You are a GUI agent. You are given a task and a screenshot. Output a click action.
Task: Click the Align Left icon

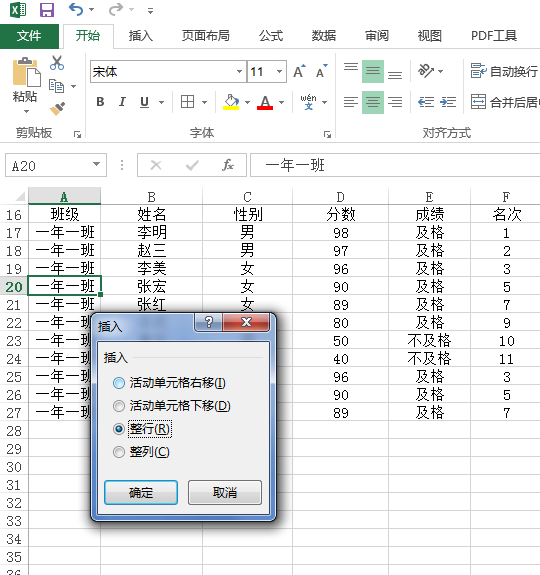pos(351,102)
